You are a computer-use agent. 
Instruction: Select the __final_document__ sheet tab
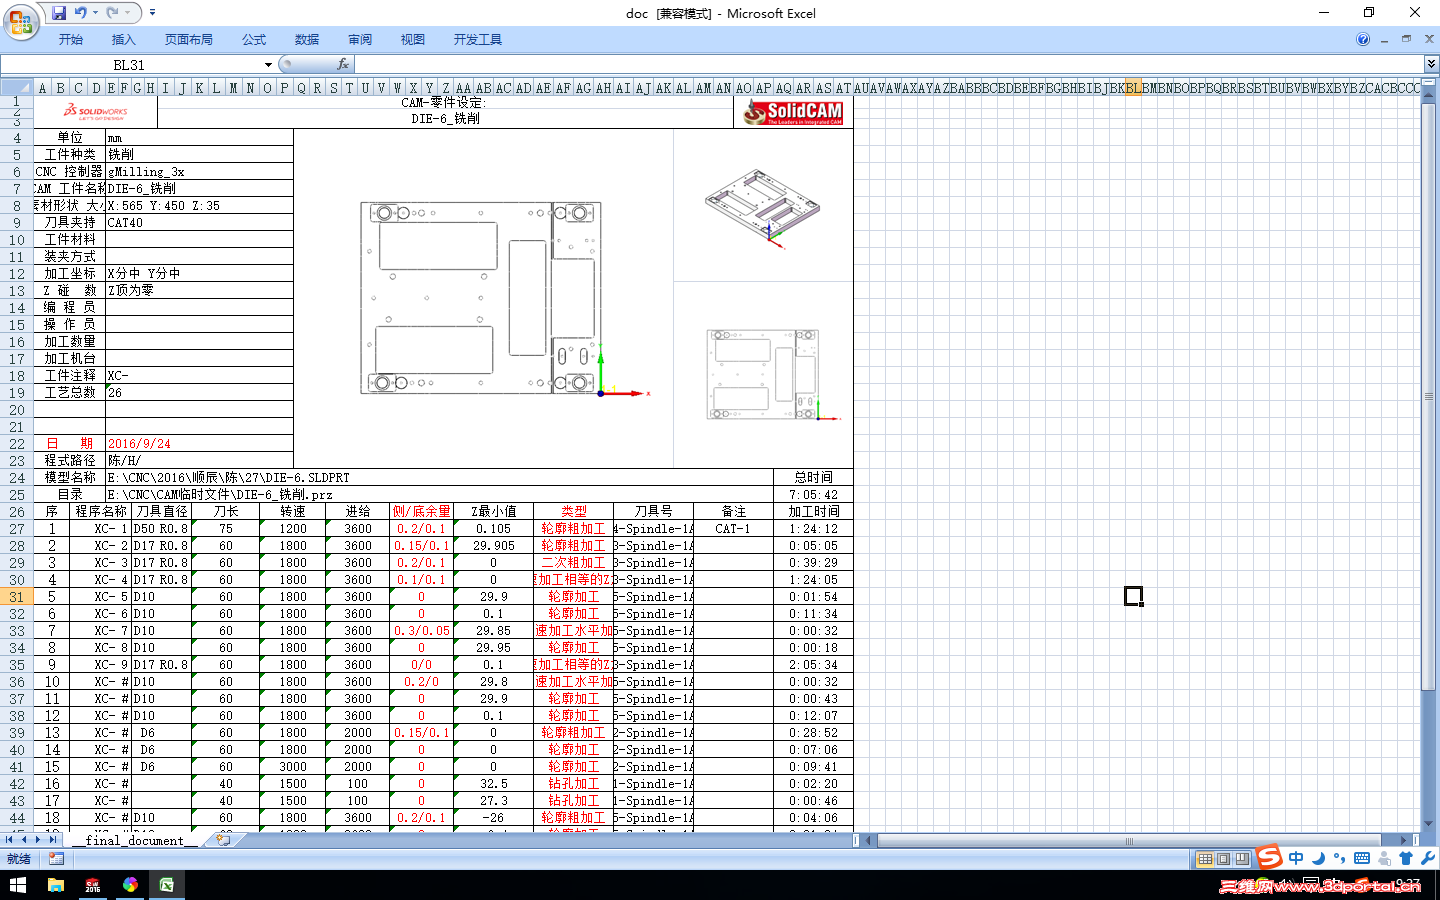[x=134, y=841]
